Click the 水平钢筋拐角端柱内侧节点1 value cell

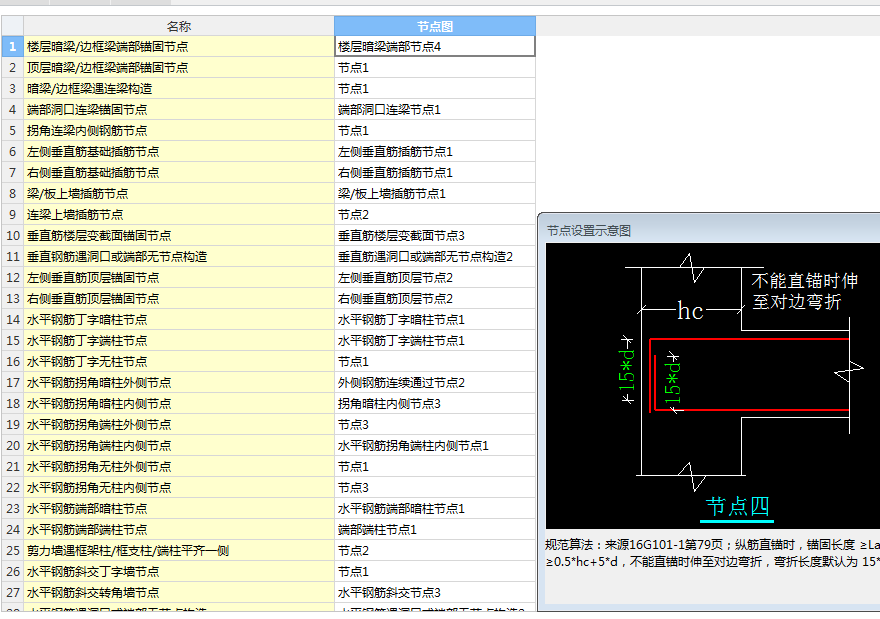(x=435, y=446)
